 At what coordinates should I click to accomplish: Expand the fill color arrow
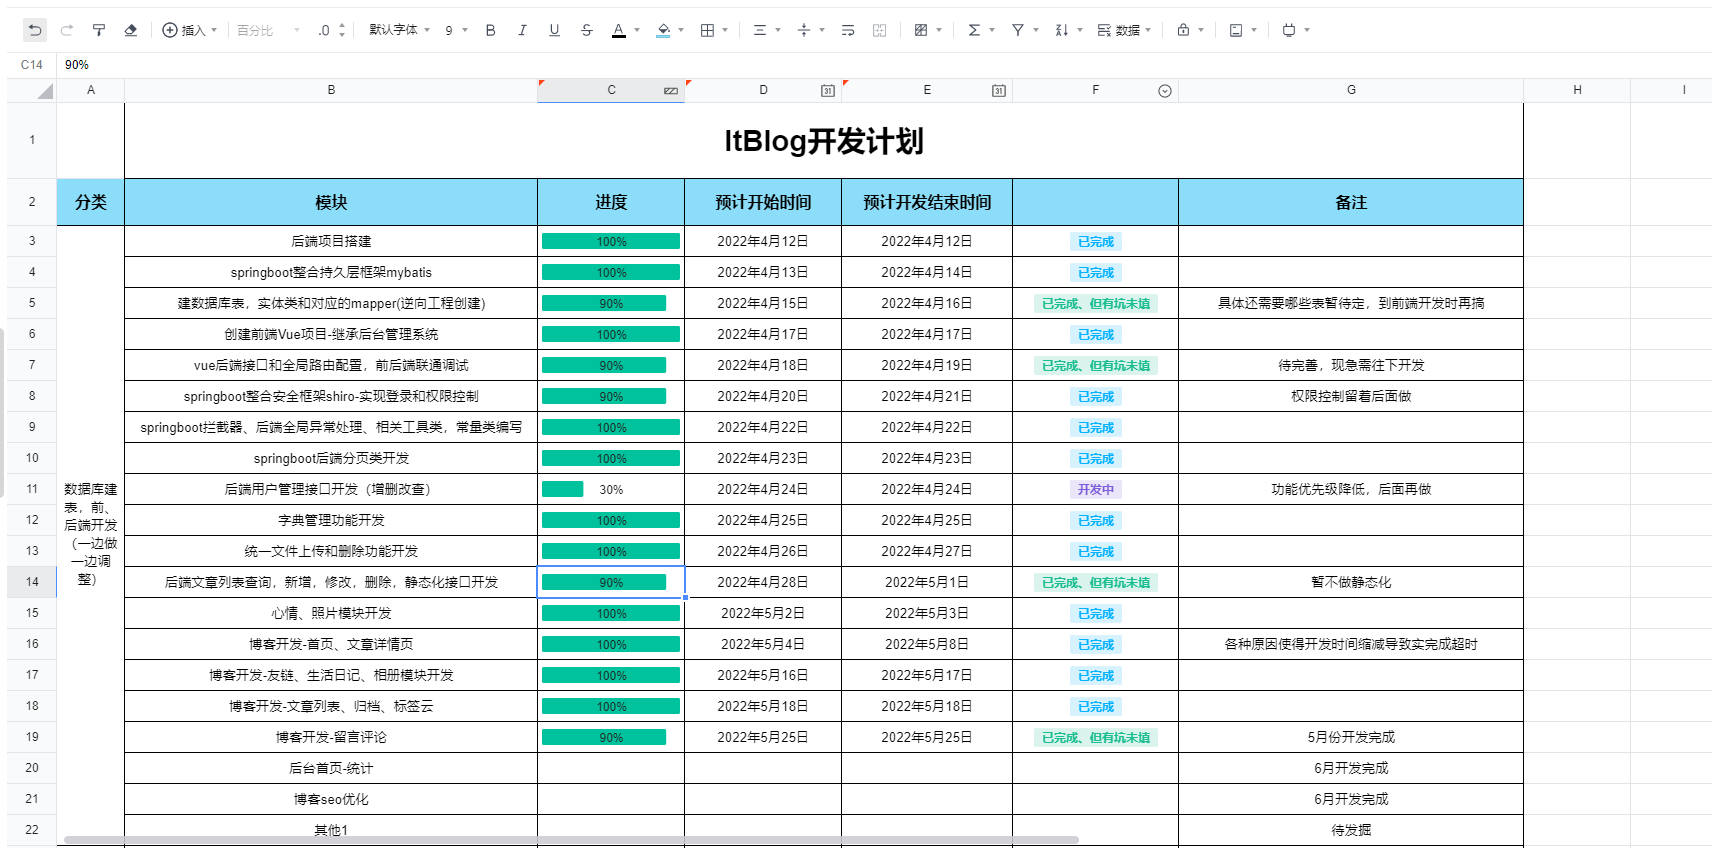coord(681,30)
